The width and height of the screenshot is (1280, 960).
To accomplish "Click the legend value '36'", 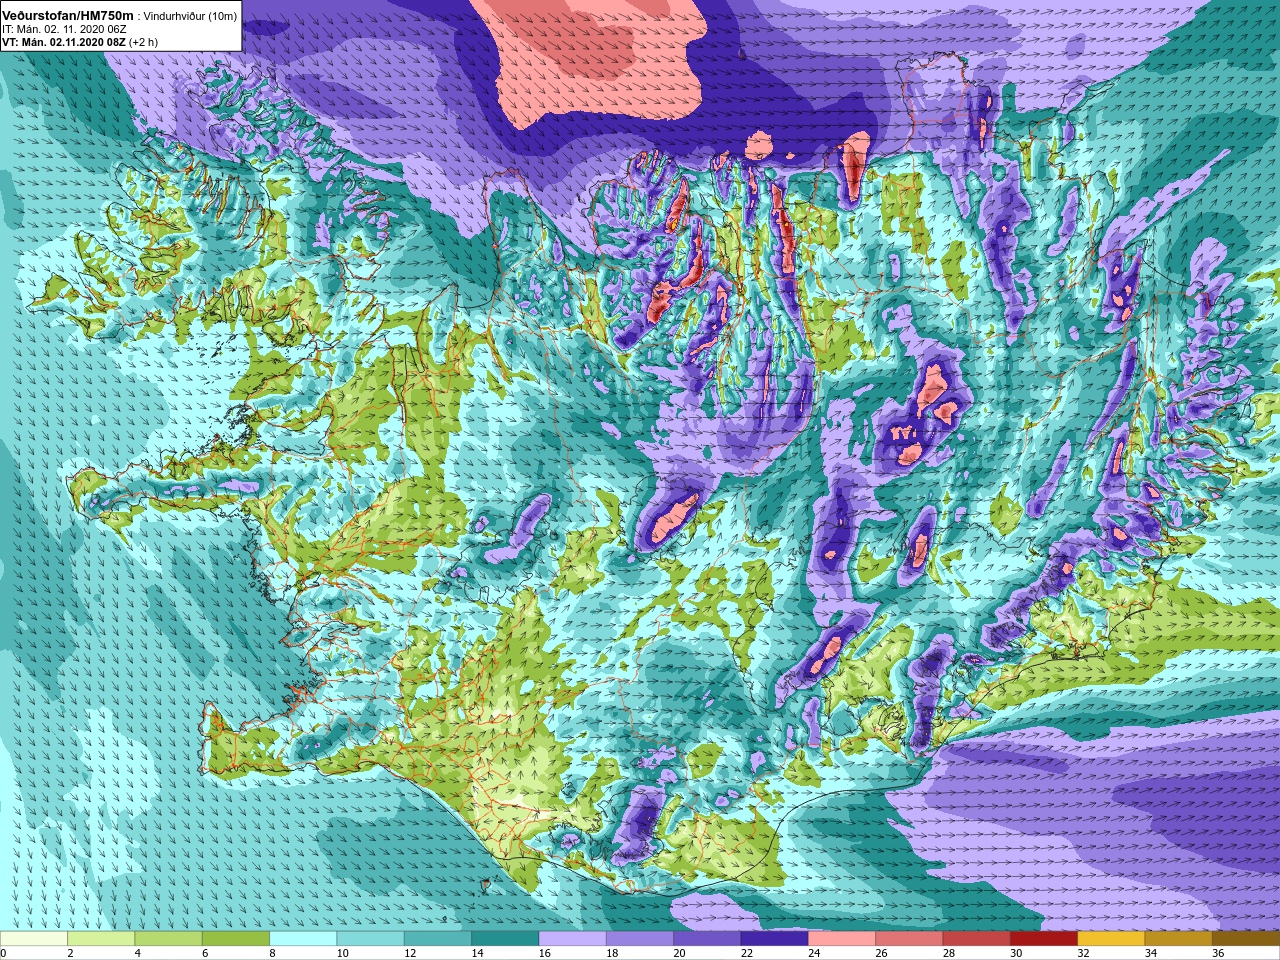I will [x=1218, y=953].
